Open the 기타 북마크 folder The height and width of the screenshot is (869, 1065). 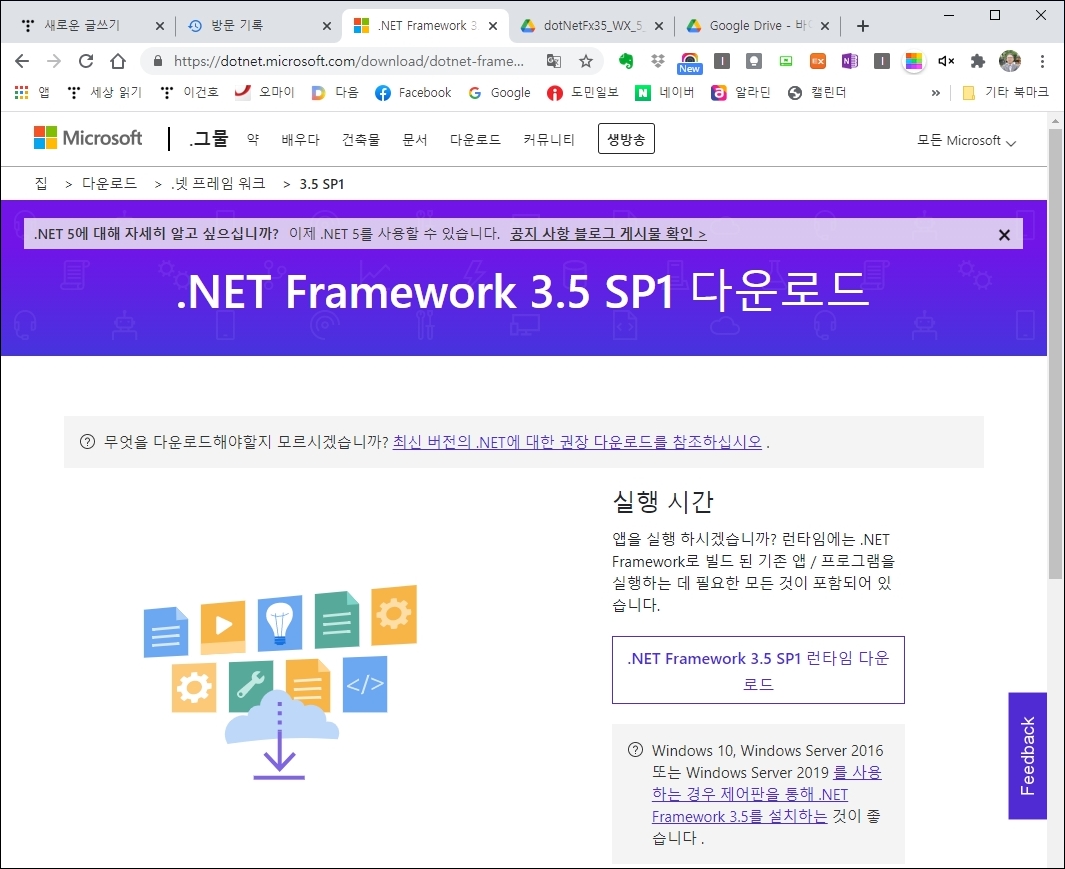point(1006,92)
